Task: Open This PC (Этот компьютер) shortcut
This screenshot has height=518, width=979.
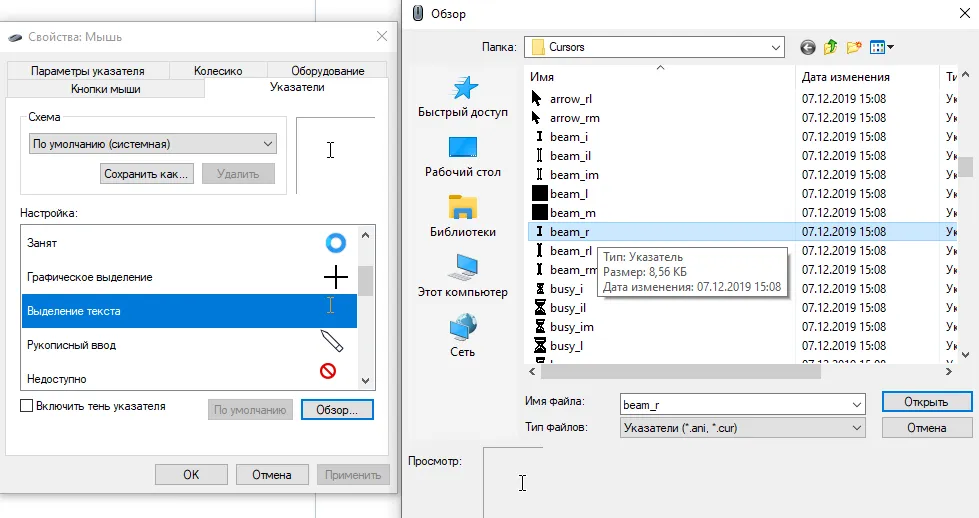Action: pos(463,276)
